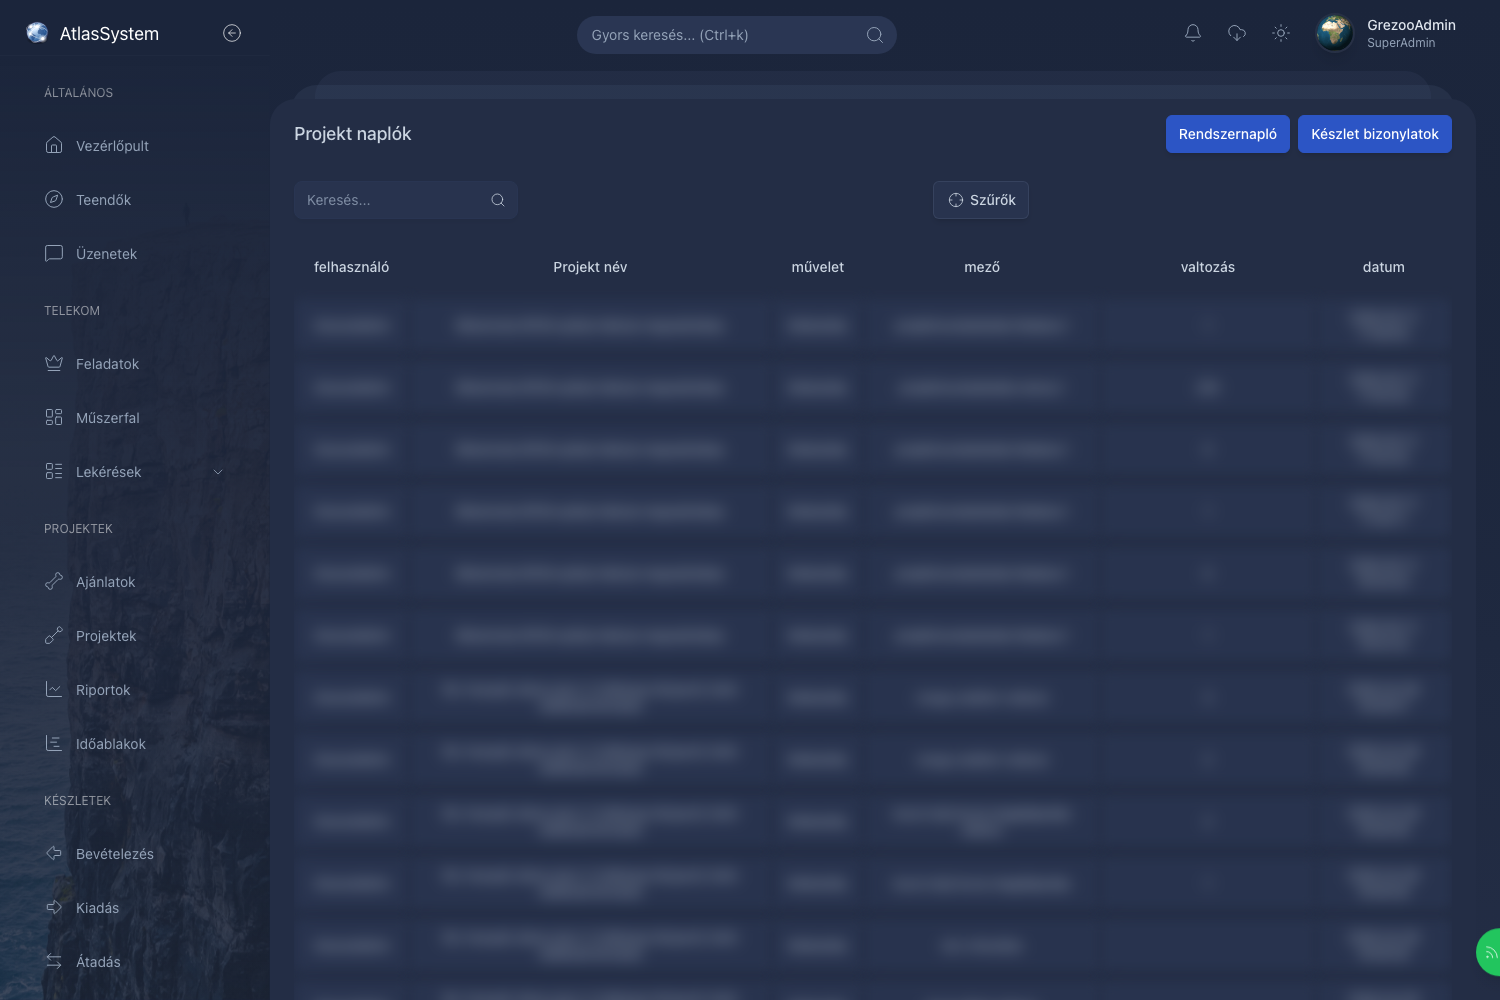Open the GrezooAdmin profile avatar
1500x1000 pixels.
pos(1335,33)
